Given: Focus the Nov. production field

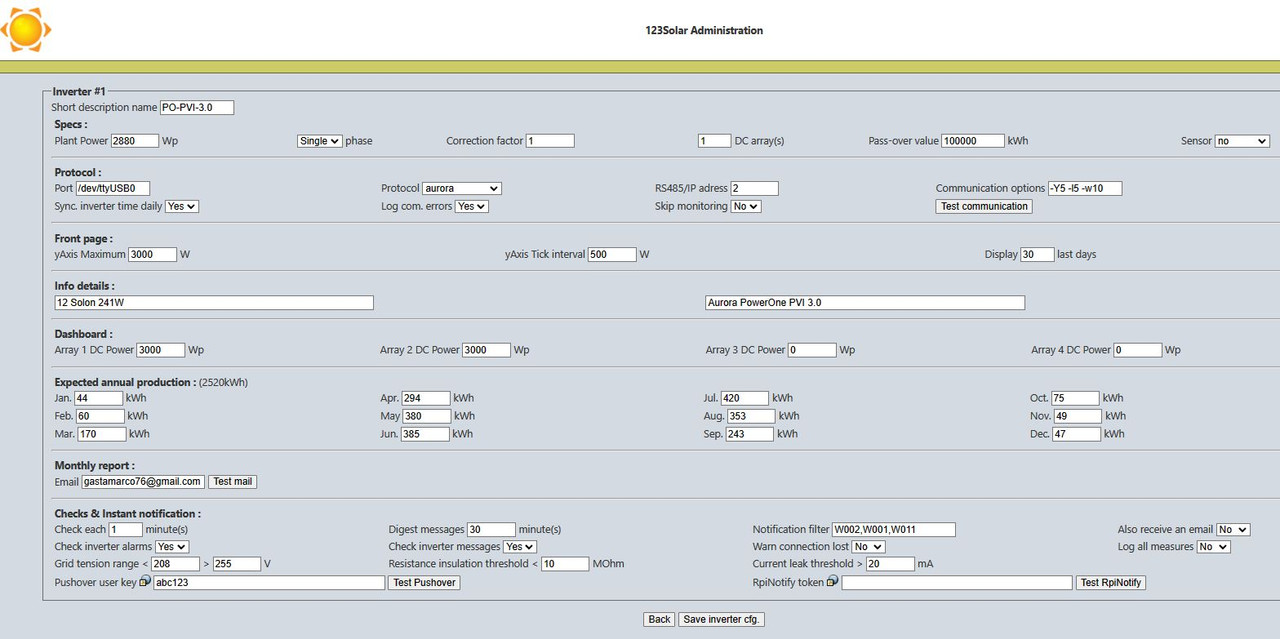Looking at the screenshot, I should click(1078, 416).
